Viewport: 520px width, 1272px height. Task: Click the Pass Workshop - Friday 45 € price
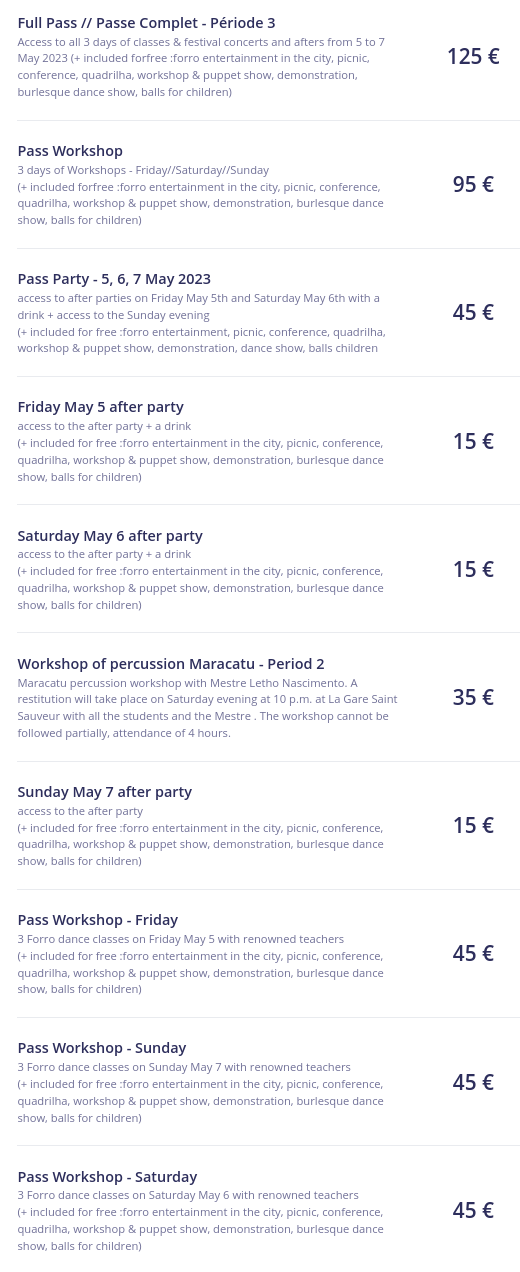click(473, 953)
